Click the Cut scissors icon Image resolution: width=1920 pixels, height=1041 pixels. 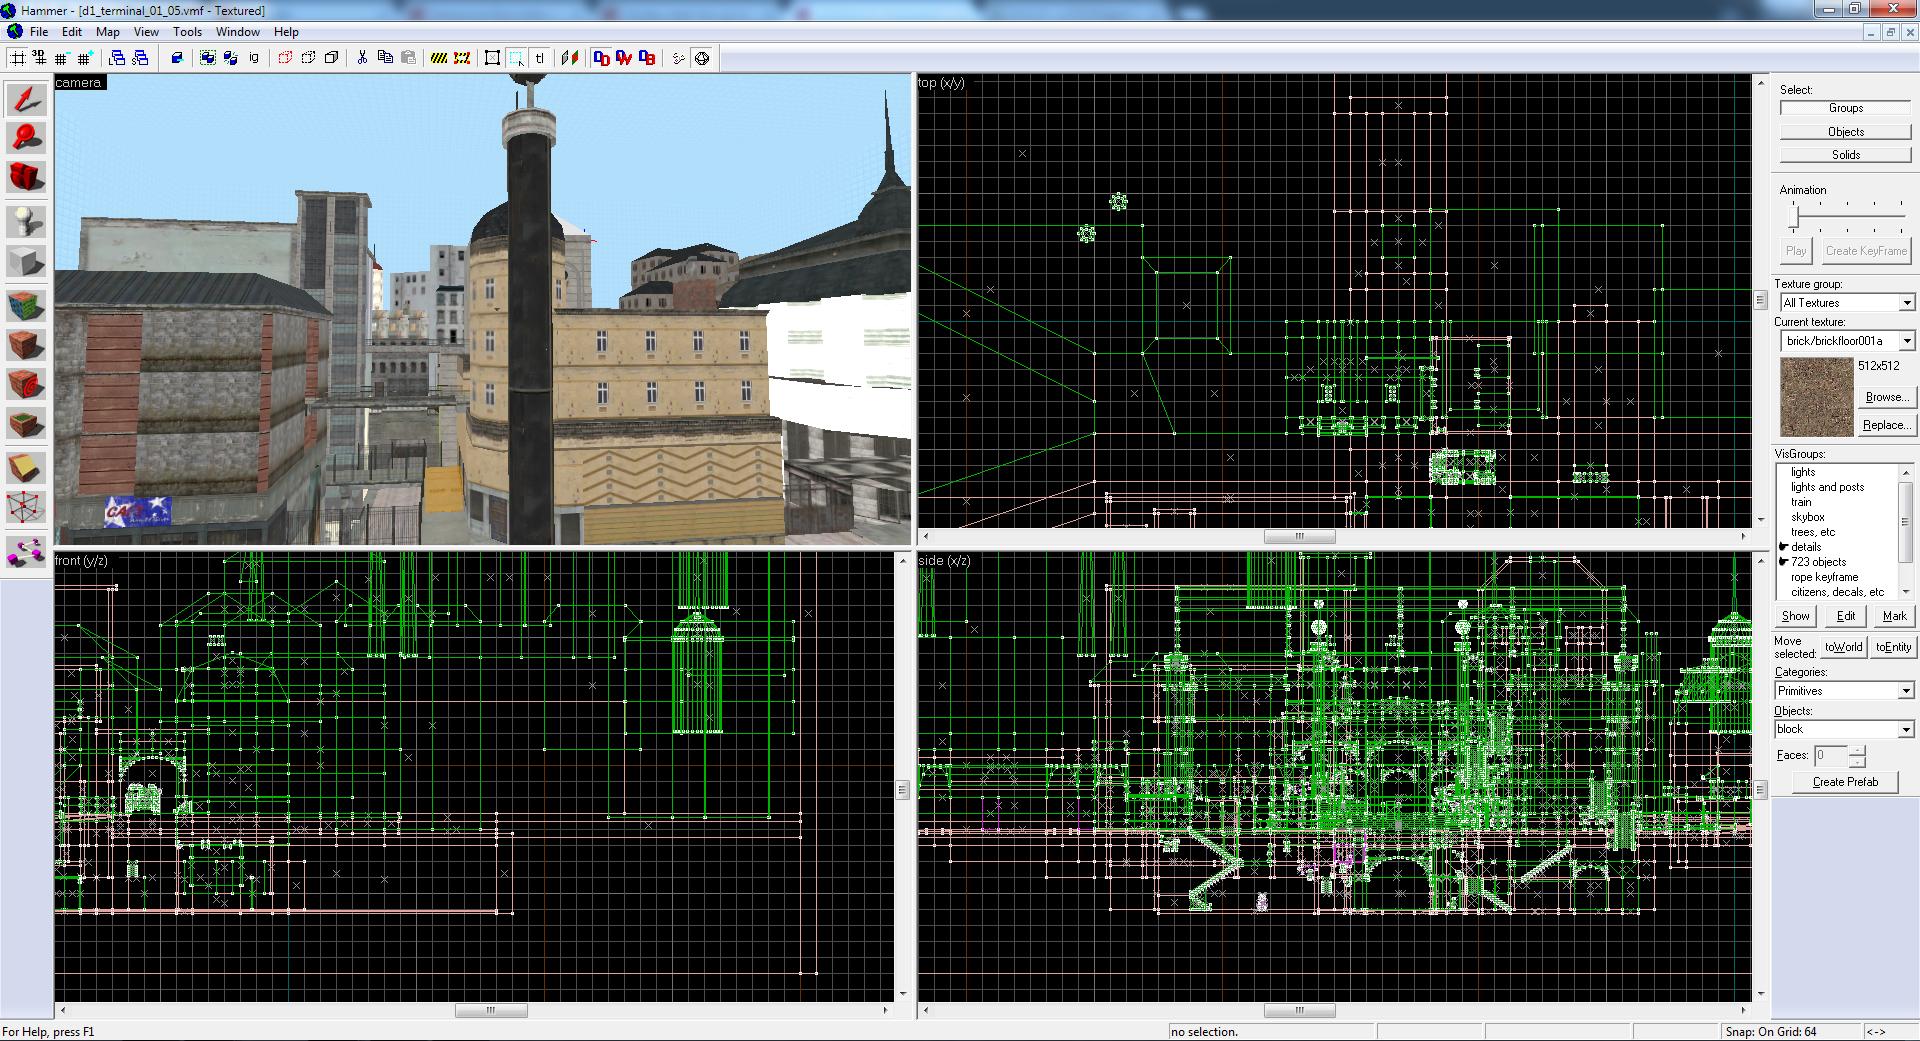362,58
